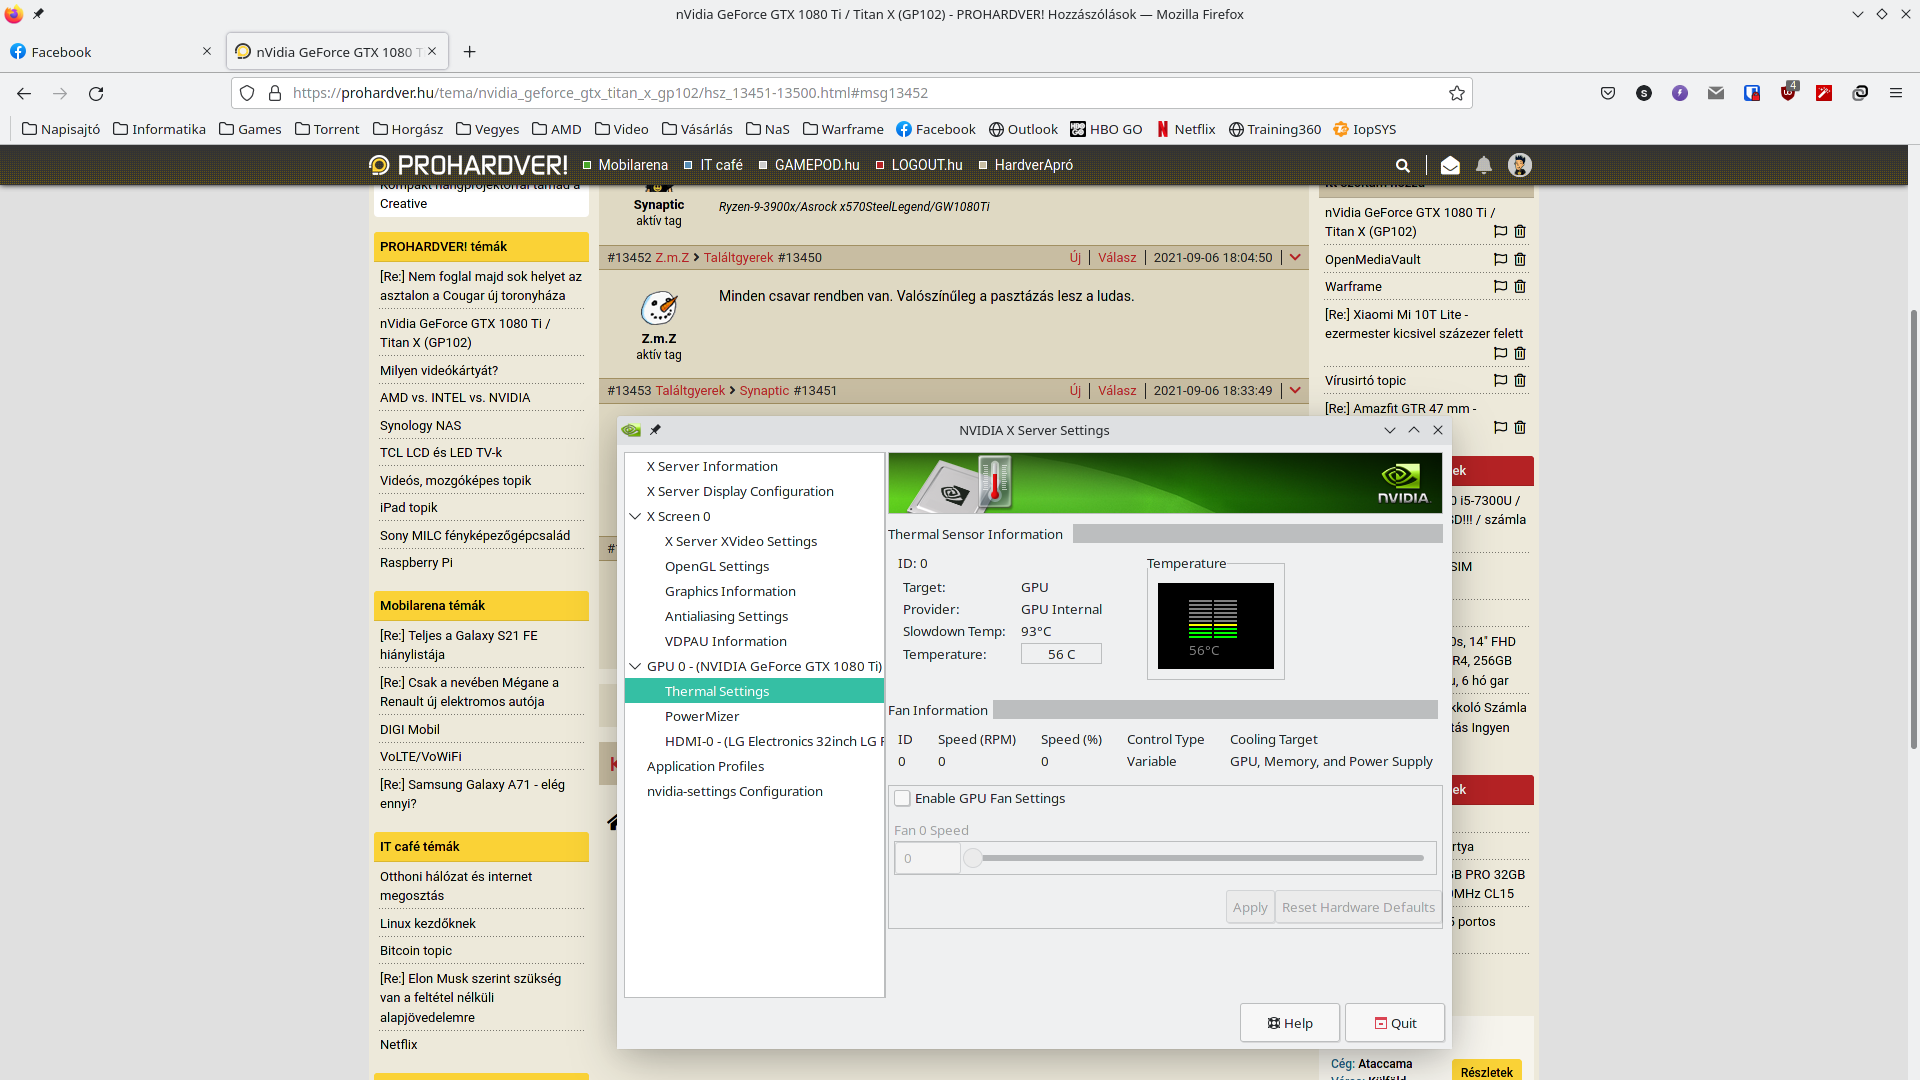The width and height of the screenshot is (1920, 1080).
Task: Open dropdown arrow on post #13453
Action: (x=1295, y=390)
